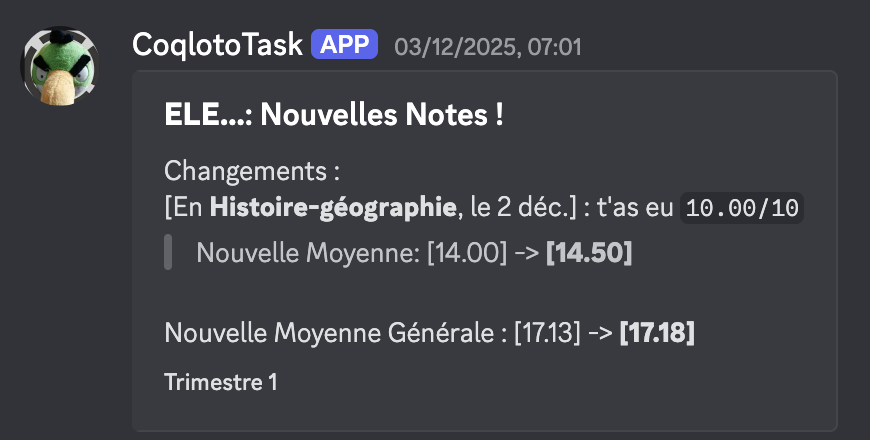
Task: Click the 03/12/2025, 07:01 message timestamp
Action: (487, 46)
